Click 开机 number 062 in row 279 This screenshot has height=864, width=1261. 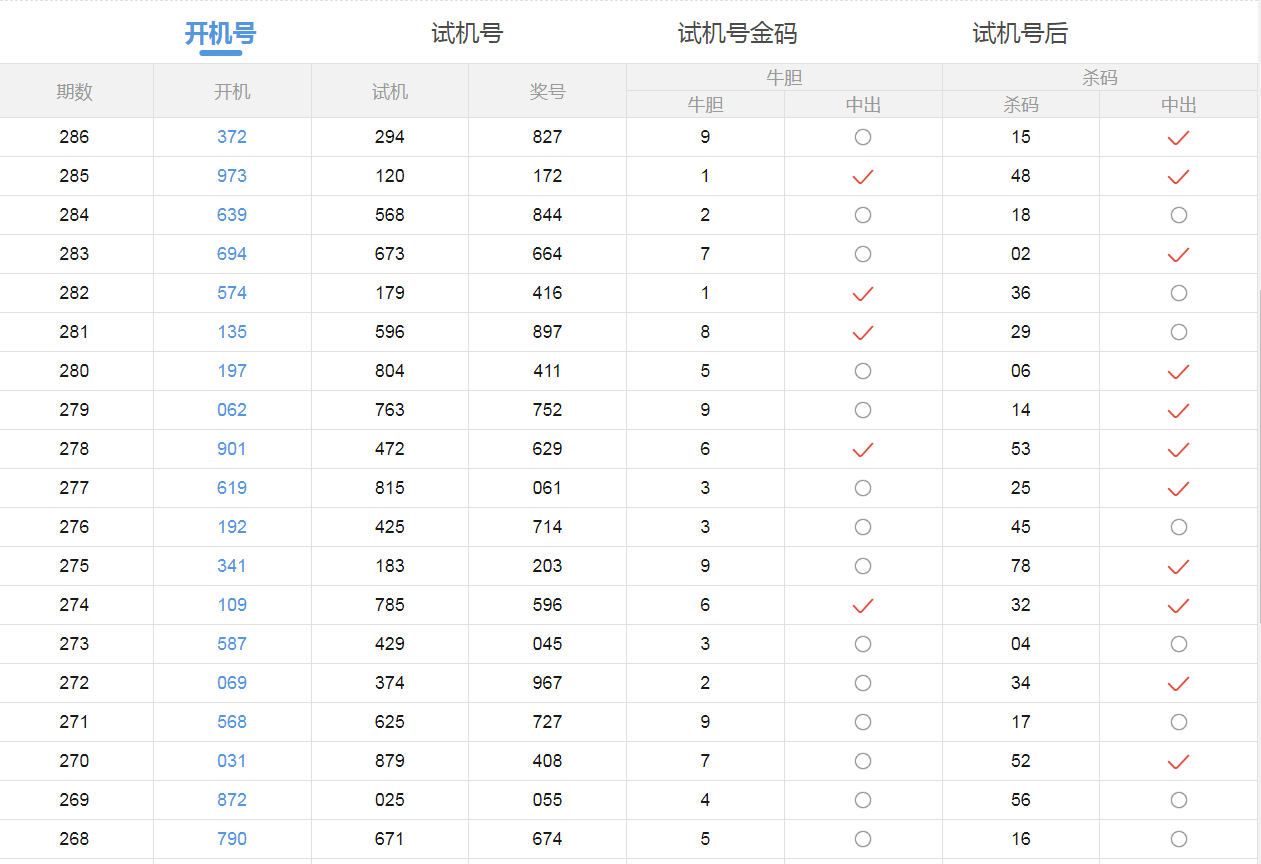232,410
